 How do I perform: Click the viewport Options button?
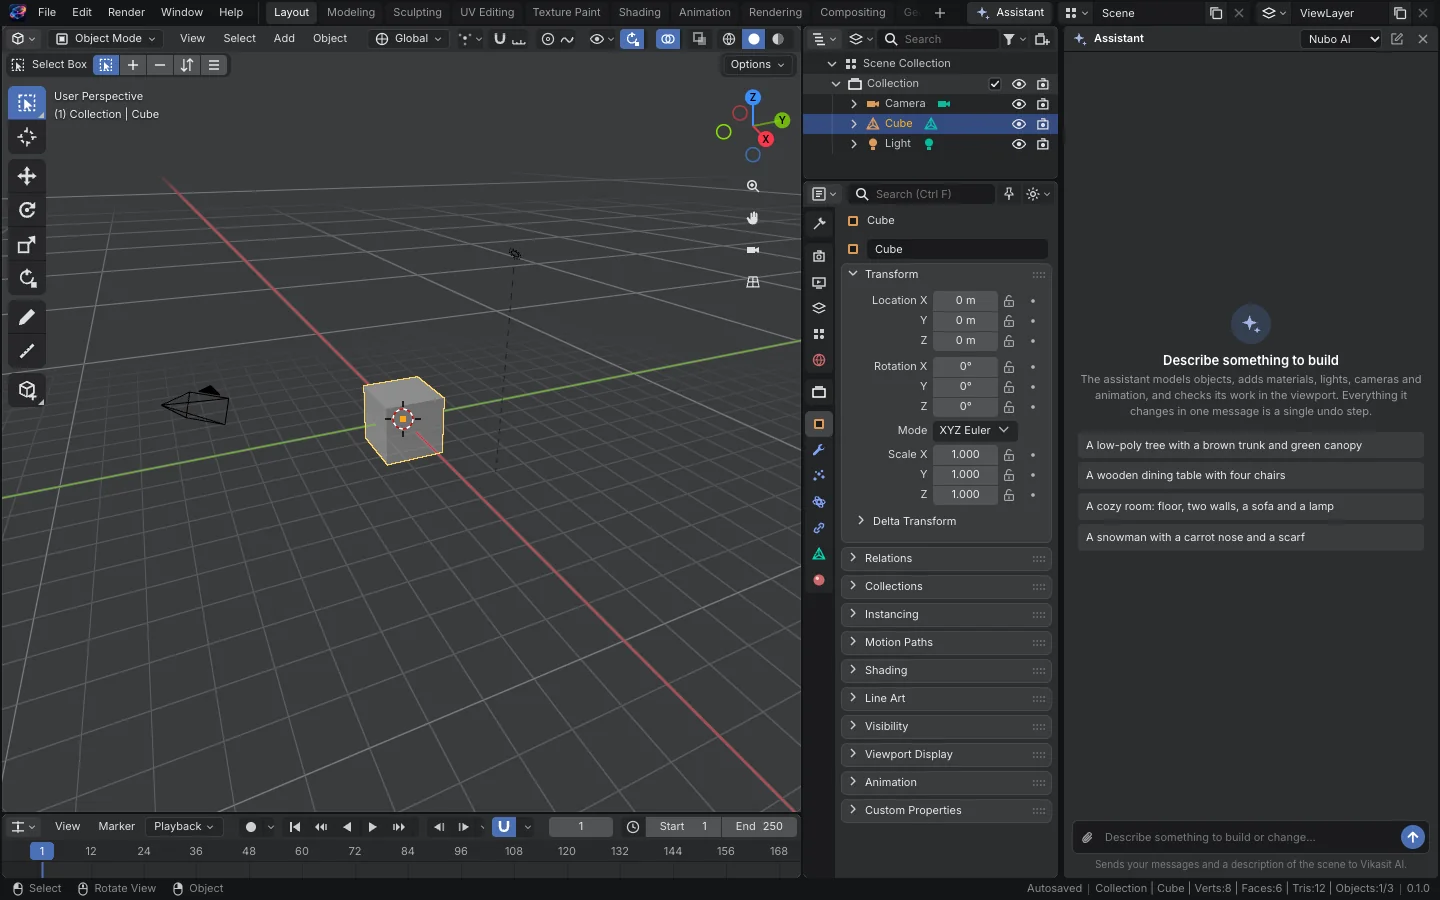[x=758, y=64]
